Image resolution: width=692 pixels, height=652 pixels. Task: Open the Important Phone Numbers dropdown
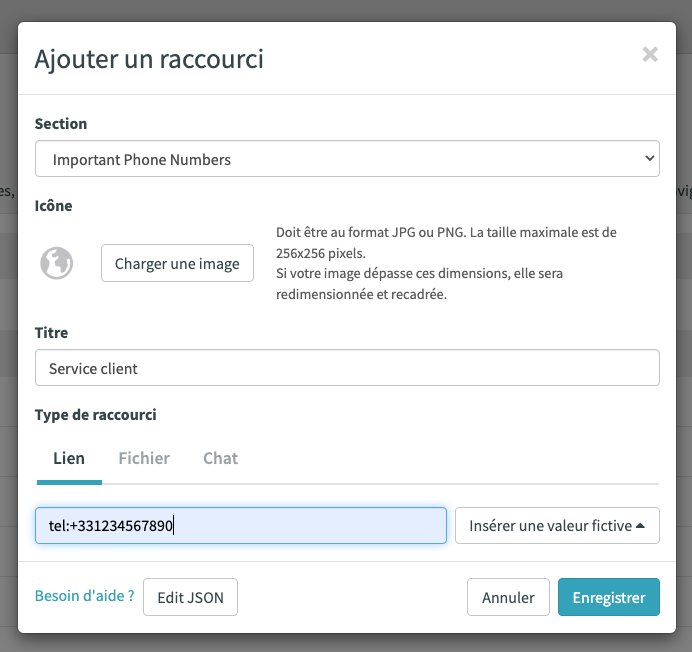(x=347, y=159)
